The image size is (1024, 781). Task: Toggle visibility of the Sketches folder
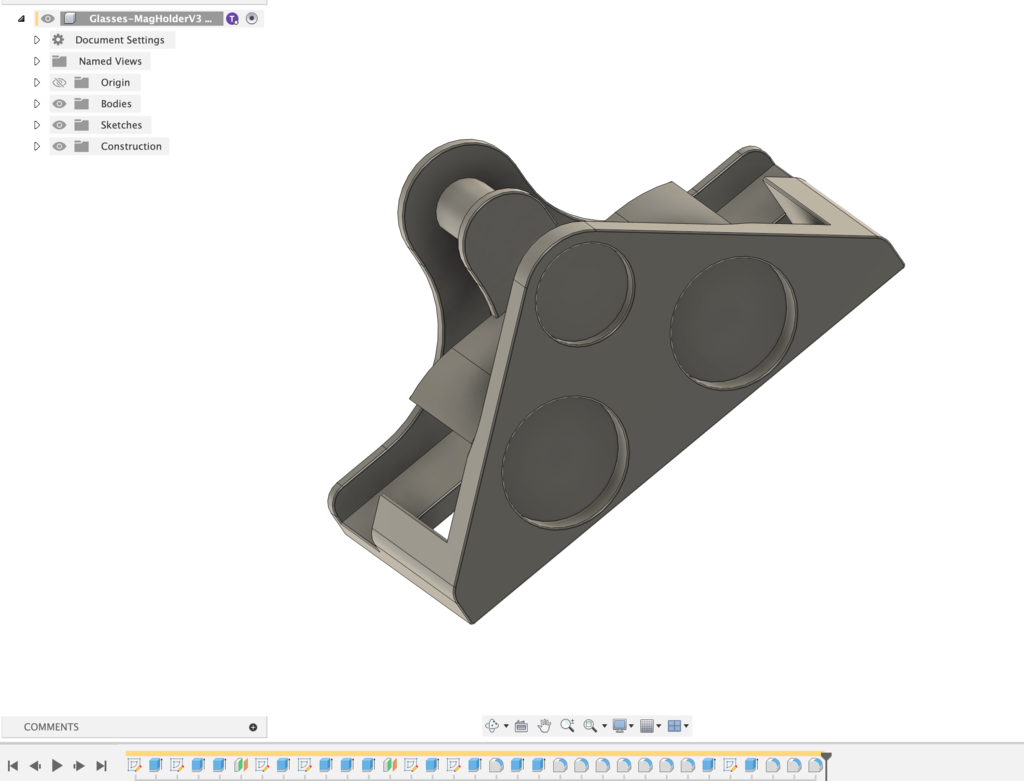point(59,125)
